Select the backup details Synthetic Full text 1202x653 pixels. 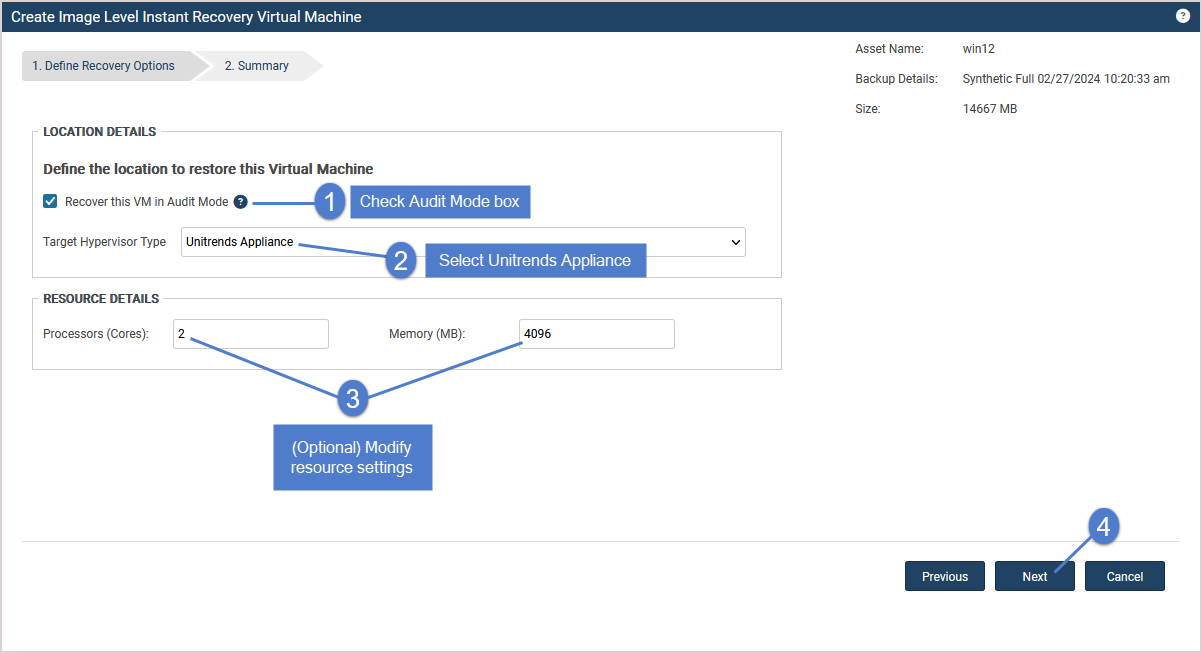point(1066,79)
